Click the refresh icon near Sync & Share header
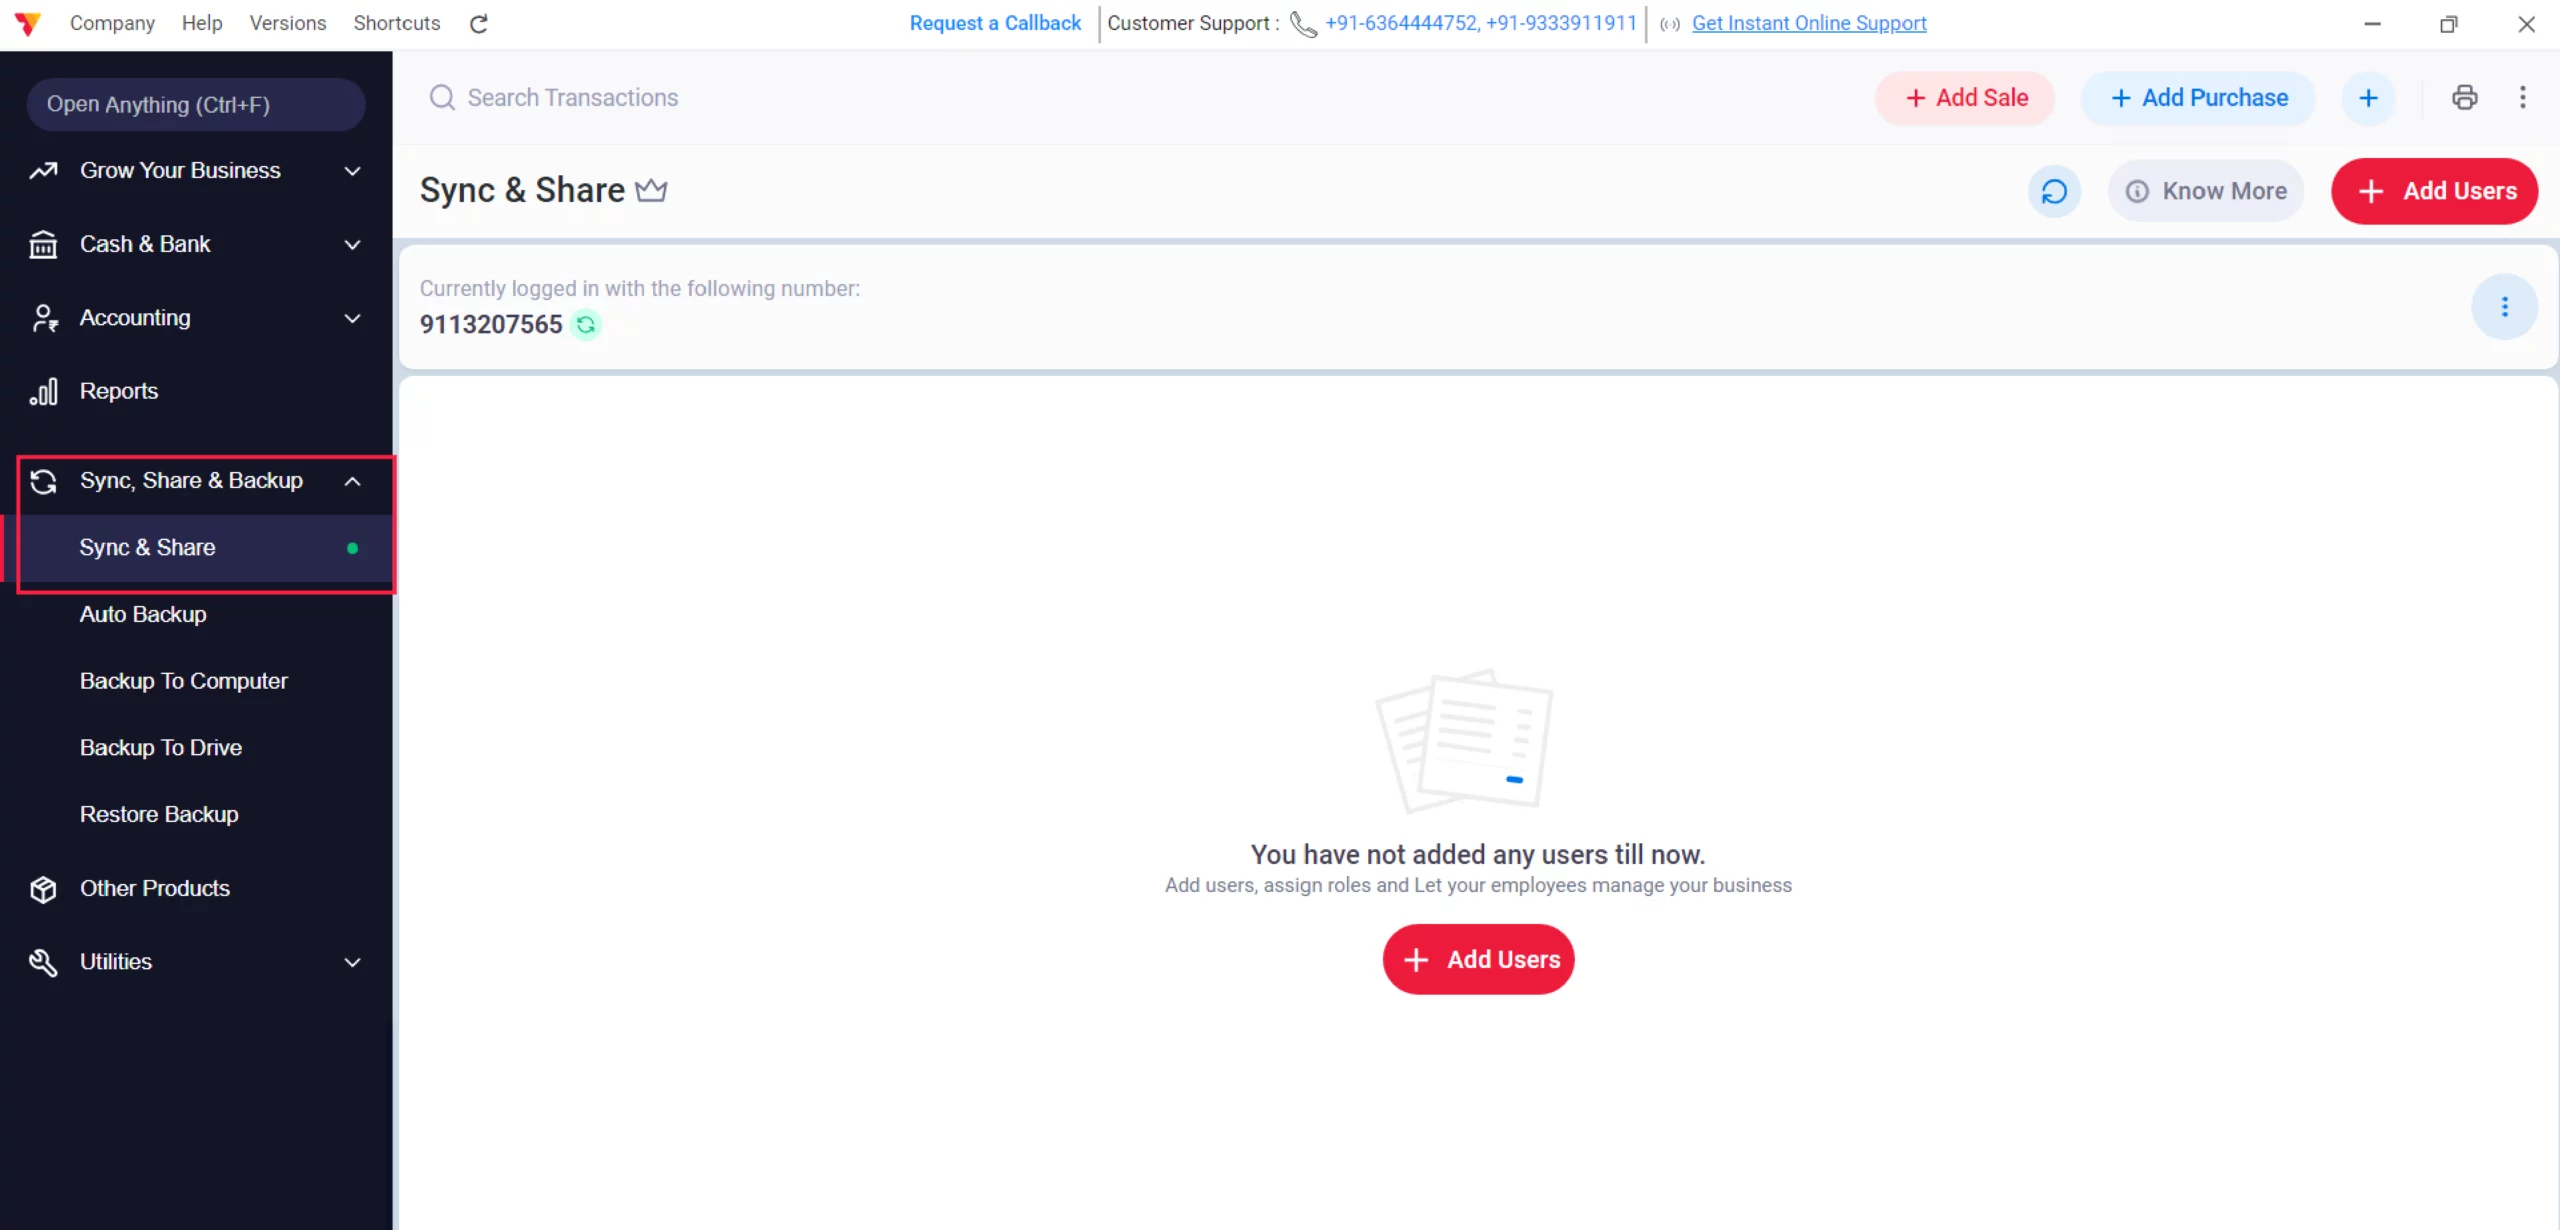 tap(2054, 190)
